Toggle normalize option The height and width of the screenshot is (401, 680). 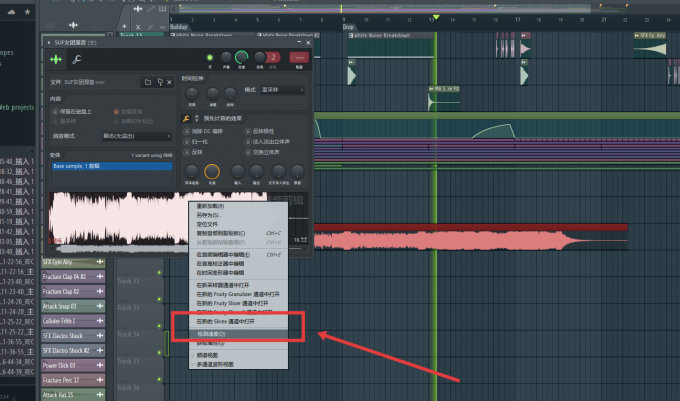tap(187, 142)
